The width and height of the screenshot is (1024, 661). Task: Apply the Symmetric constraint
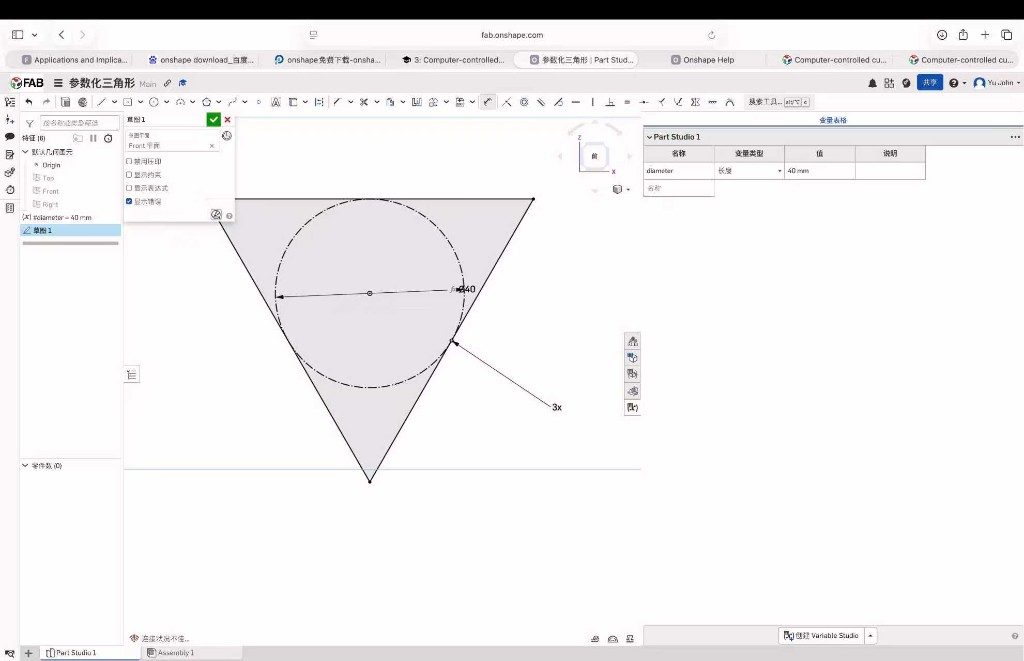coord(695,102)
